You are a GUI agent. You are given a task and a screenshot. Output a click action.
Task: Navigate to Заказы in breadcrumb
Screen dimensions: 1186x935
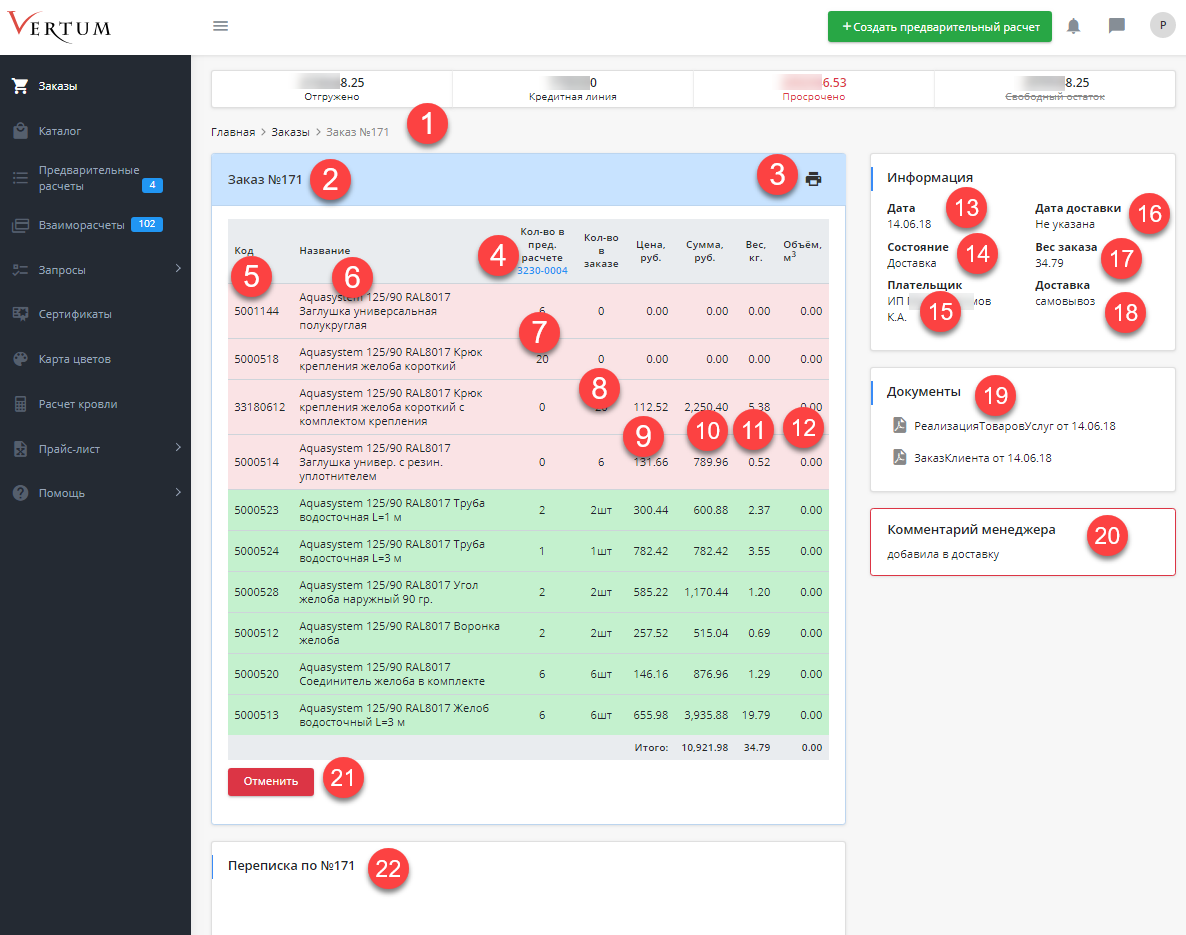point(290,132)
